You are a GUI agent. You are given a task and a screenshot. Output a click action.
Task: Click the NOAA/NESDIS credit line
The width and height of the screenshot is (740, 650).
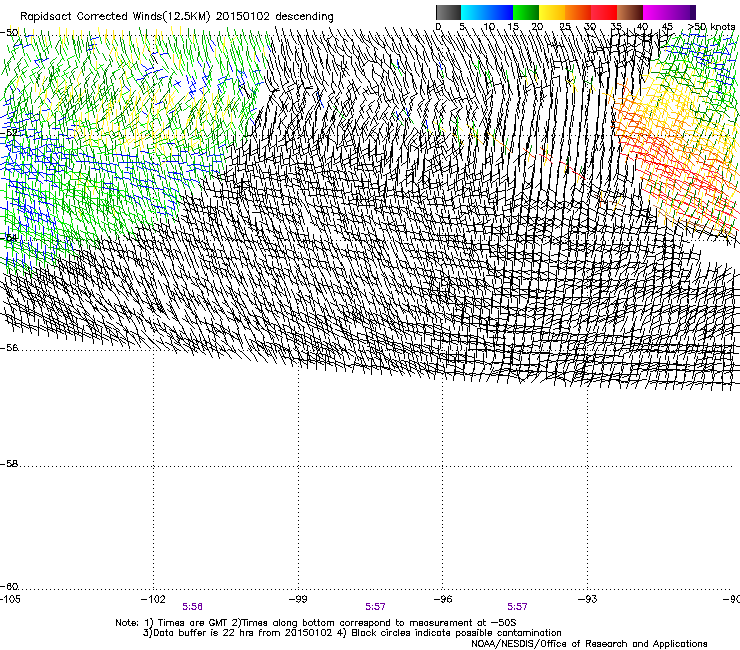pyautogui.click(x=589, y=644)
